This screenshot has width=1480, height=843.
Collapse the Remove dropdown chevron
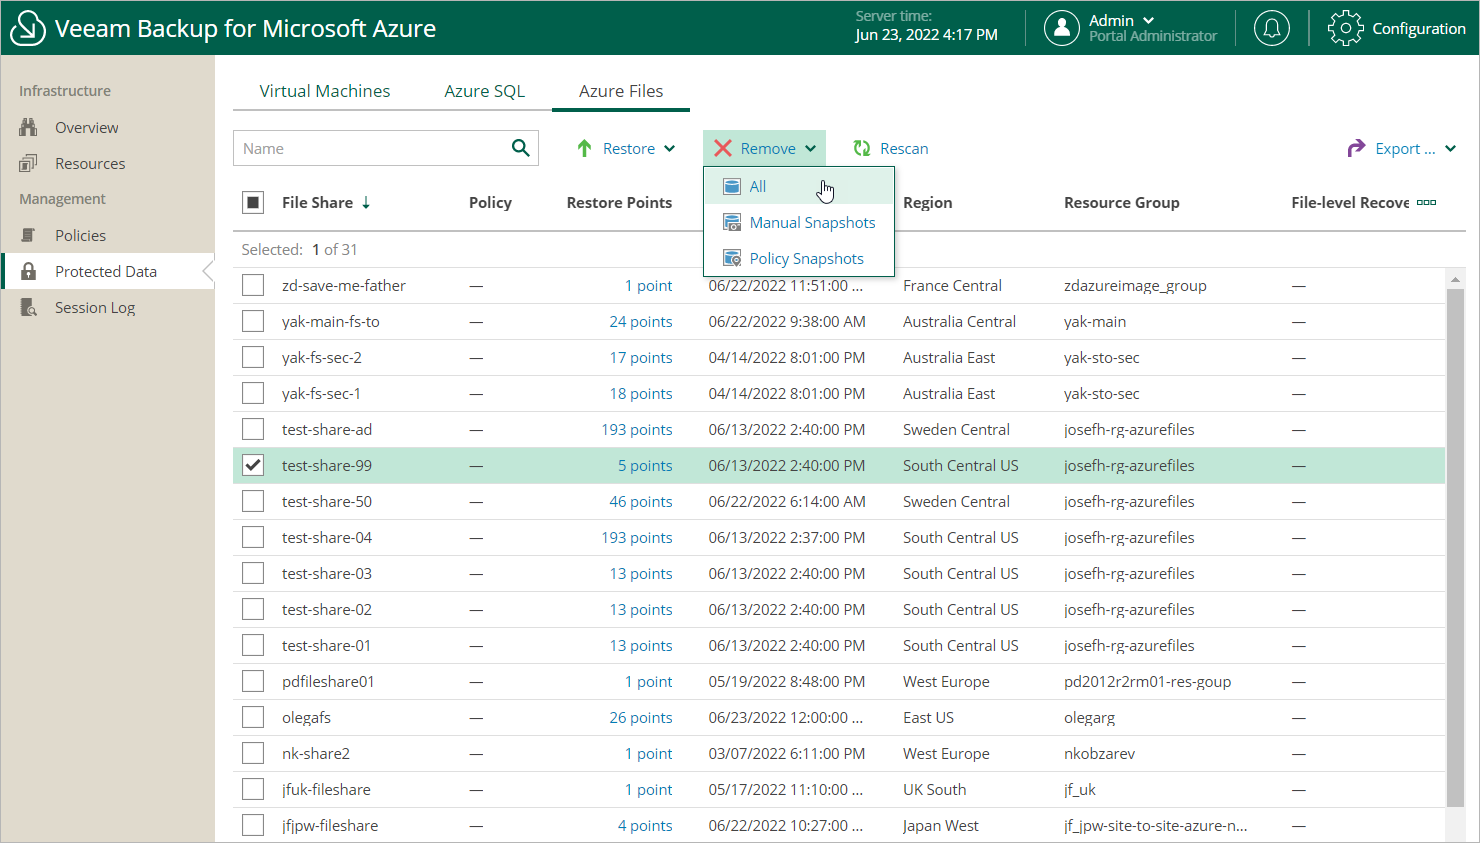(810, 148)
